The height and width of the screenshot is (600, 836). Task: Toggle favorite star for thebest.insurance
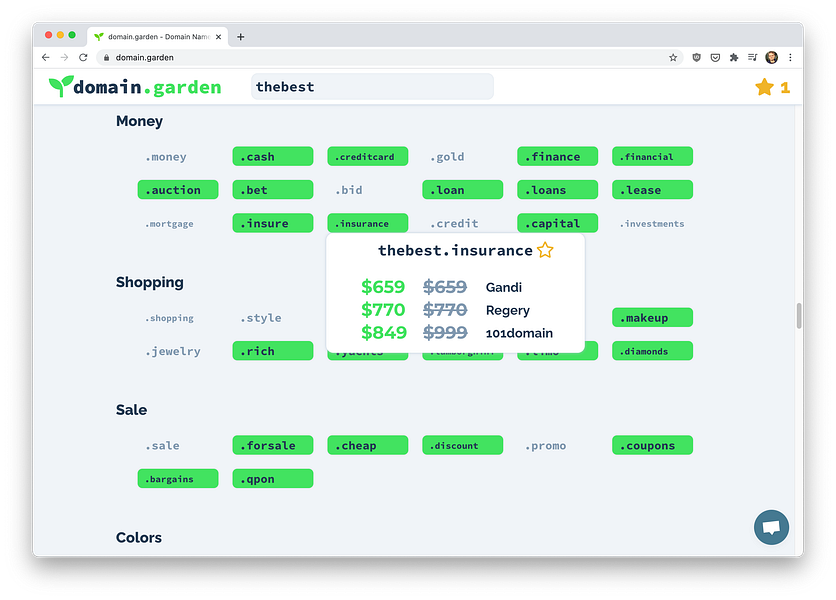pyautogui.click(x=545, y=250)
